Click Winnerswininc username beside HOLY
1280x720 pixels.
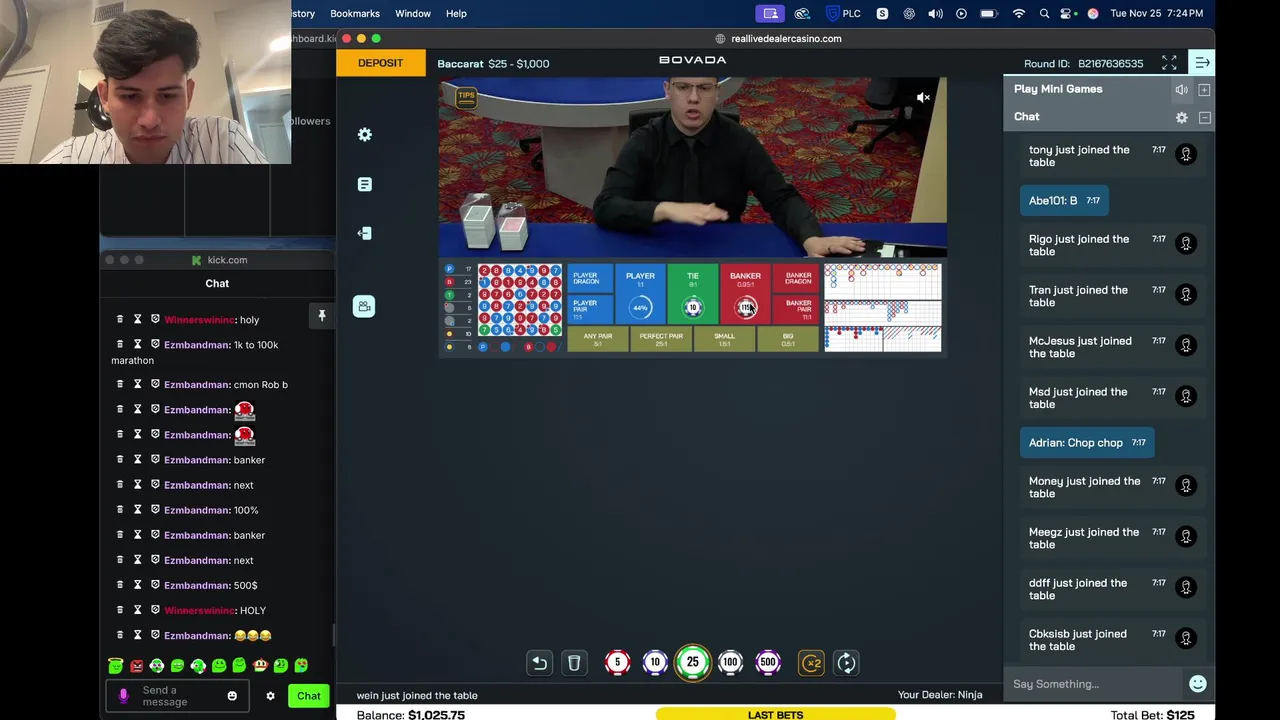pos(199,610)
